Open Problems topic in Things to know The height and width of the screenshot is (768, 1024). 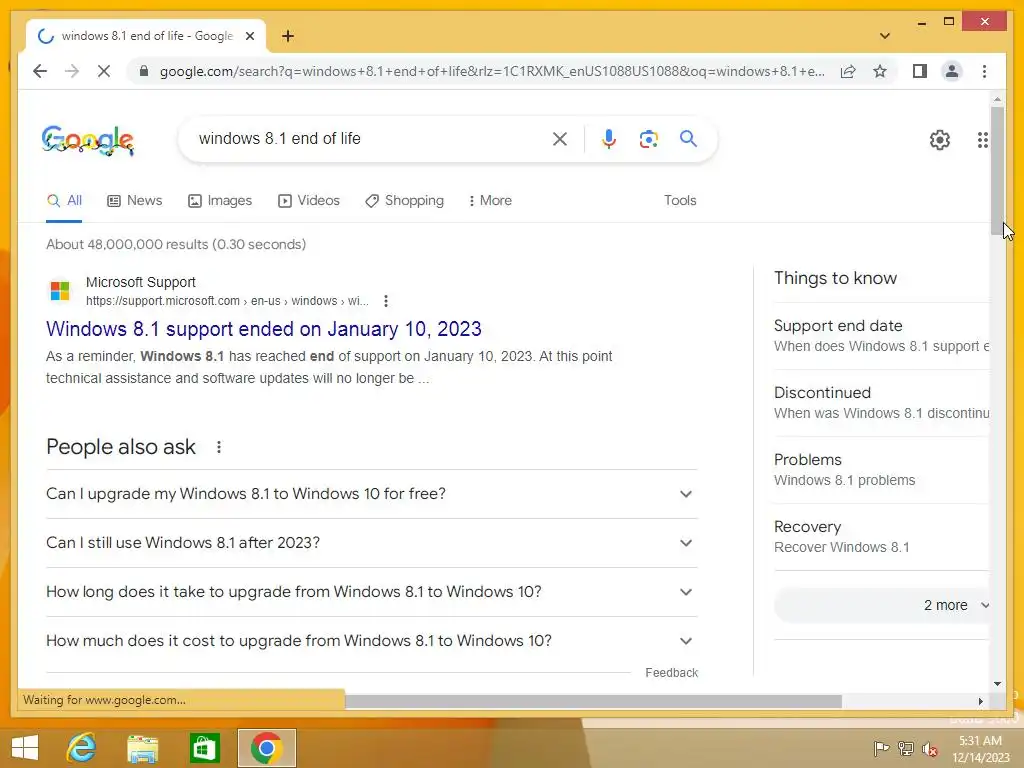[882, 470]
